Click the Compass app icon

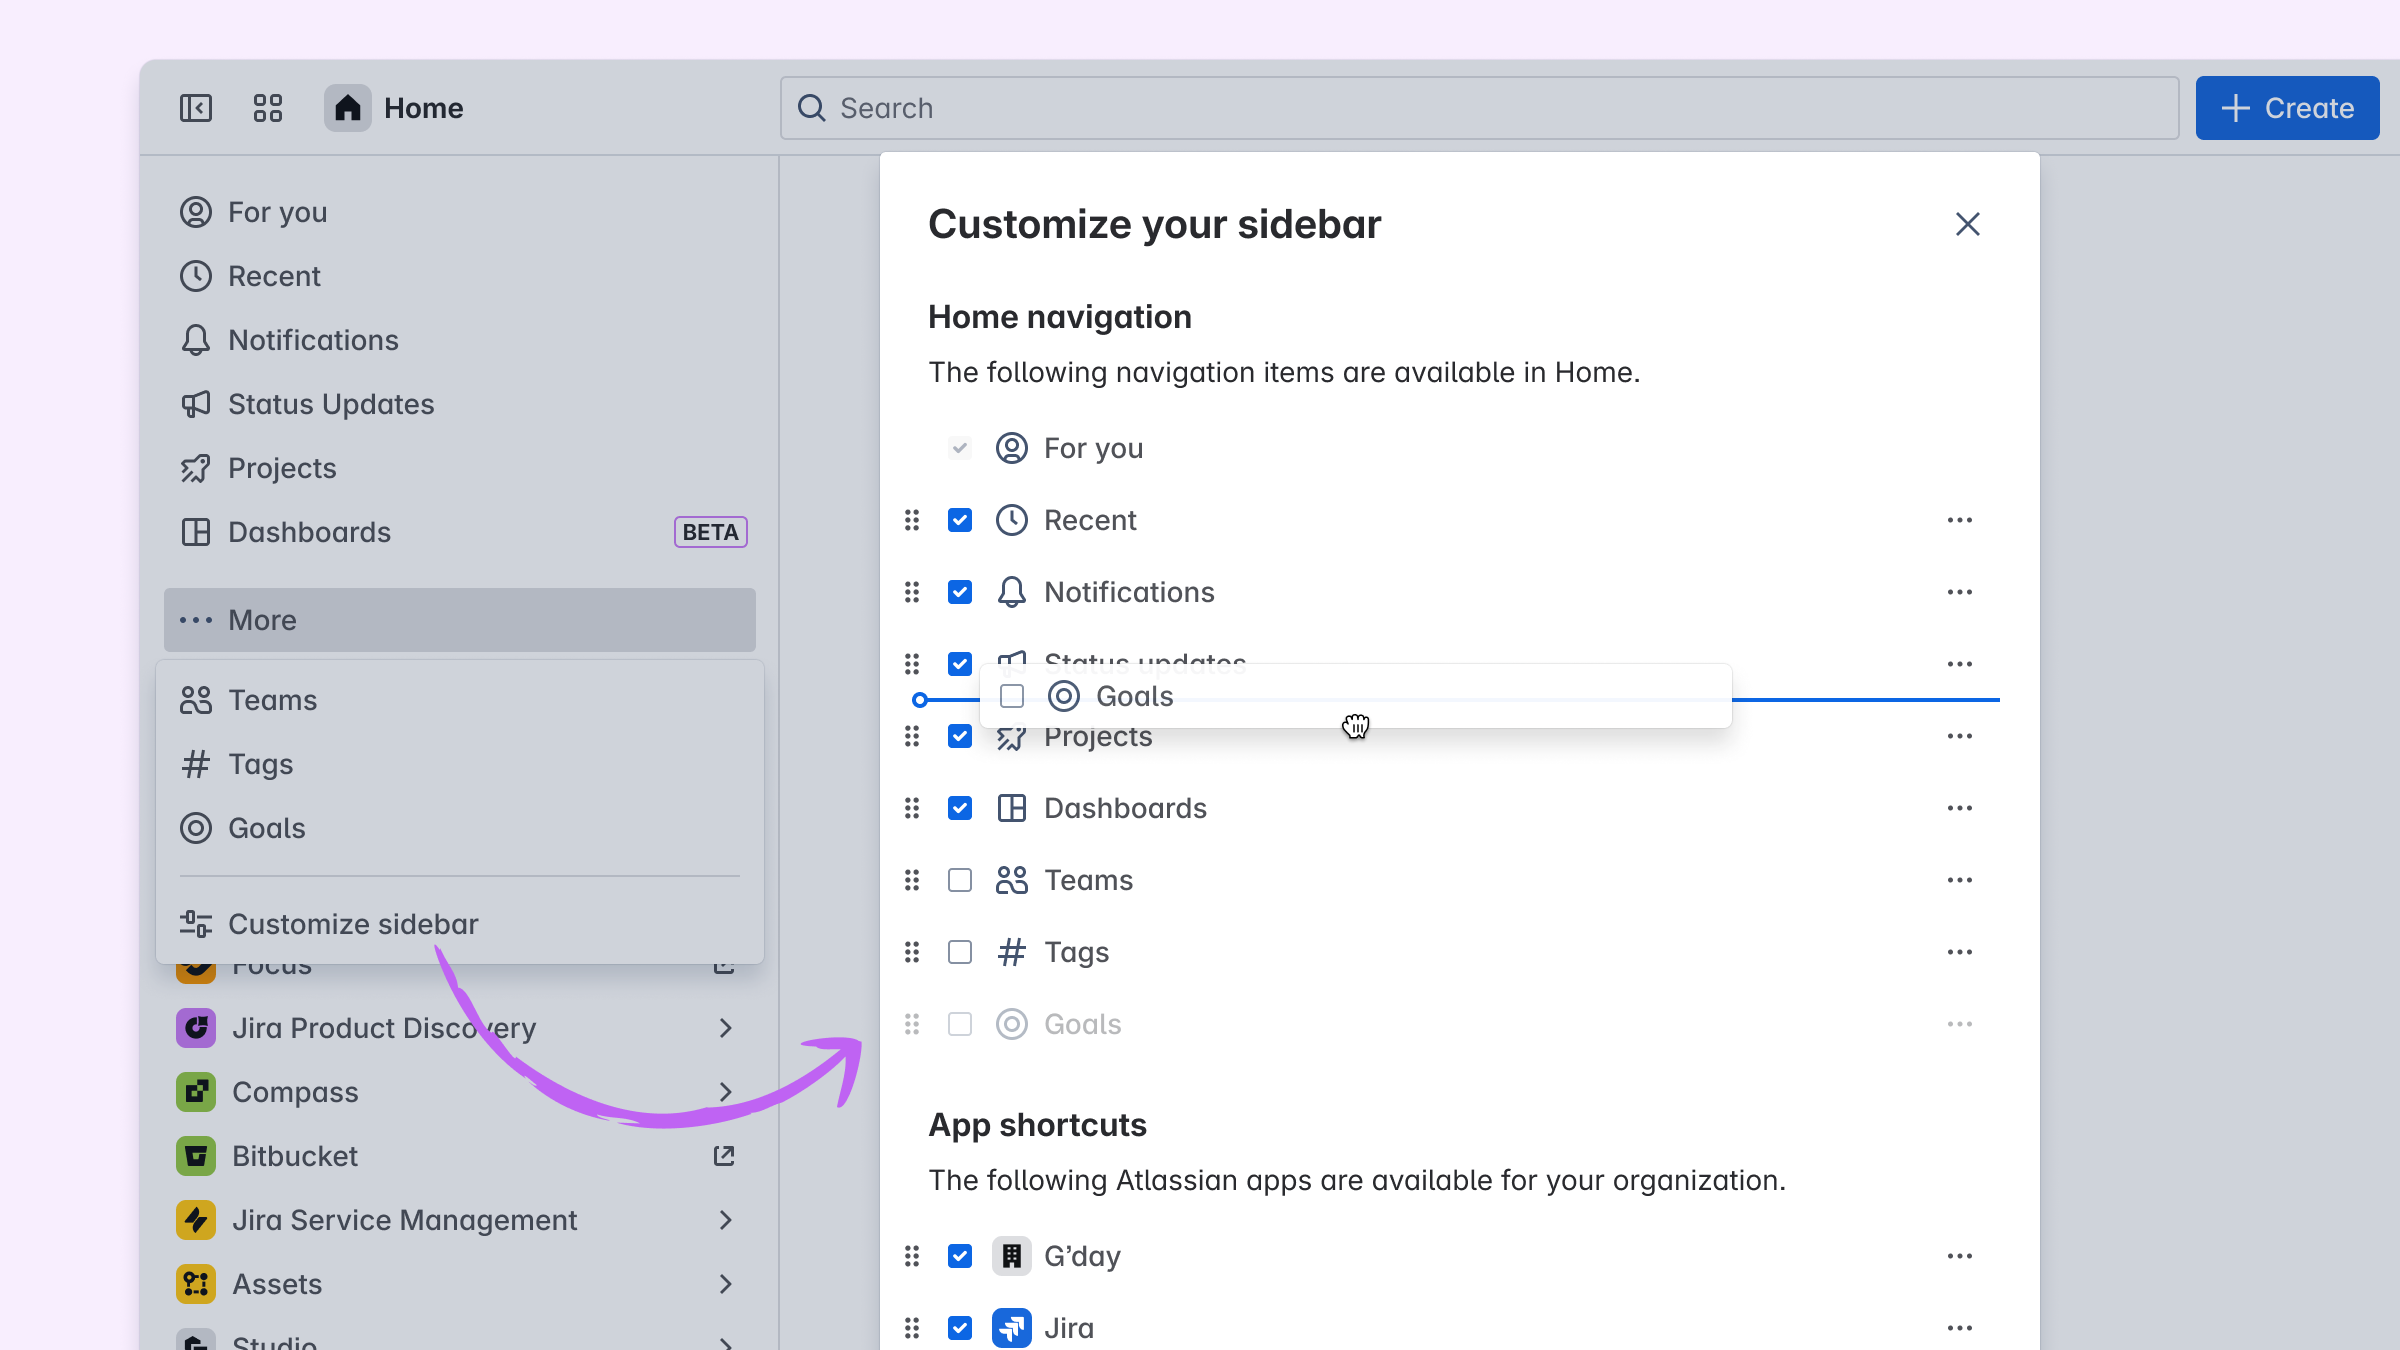pyautogui.click(x=196, y=1092)
